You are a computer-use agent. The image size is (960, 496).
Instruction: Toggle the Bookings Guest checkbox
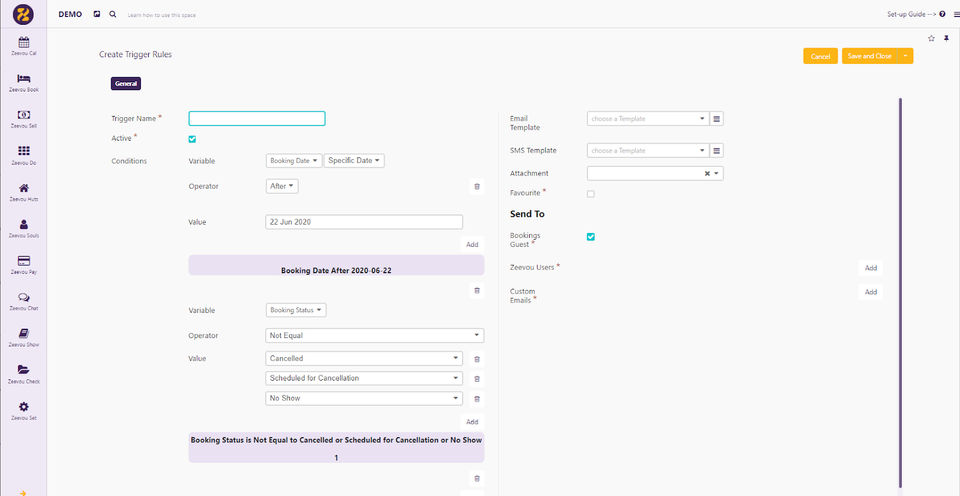click(x=591, y=237)
